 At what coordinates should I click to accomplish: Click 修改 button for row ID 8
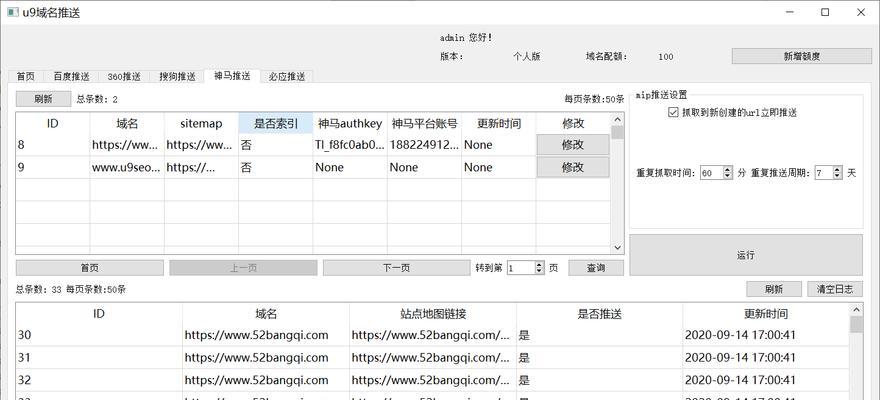tap(572, 145)
